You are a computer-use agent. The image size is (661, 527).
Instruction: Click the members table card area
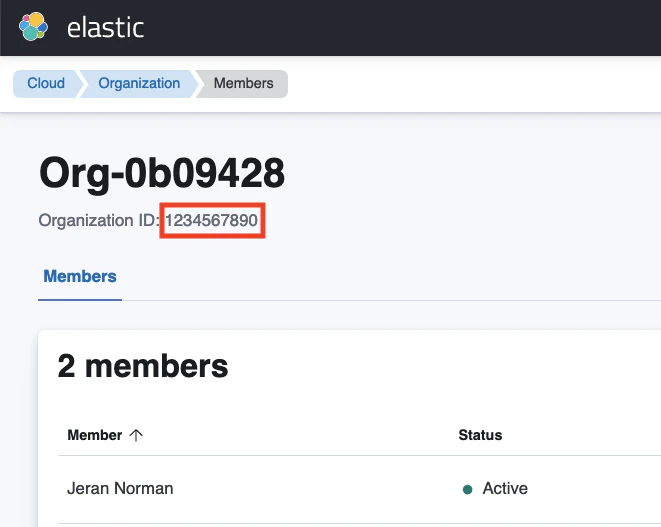coord(349,428)
